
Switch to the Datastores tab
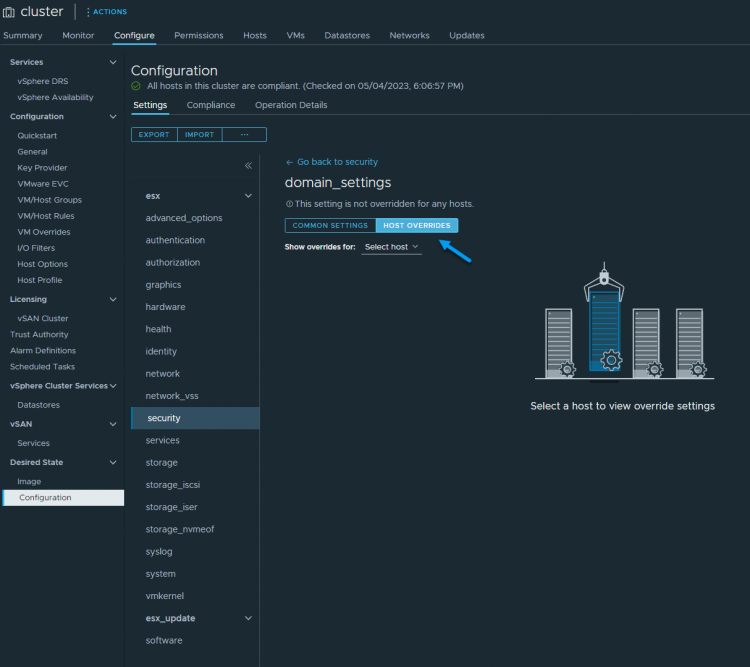347,35
